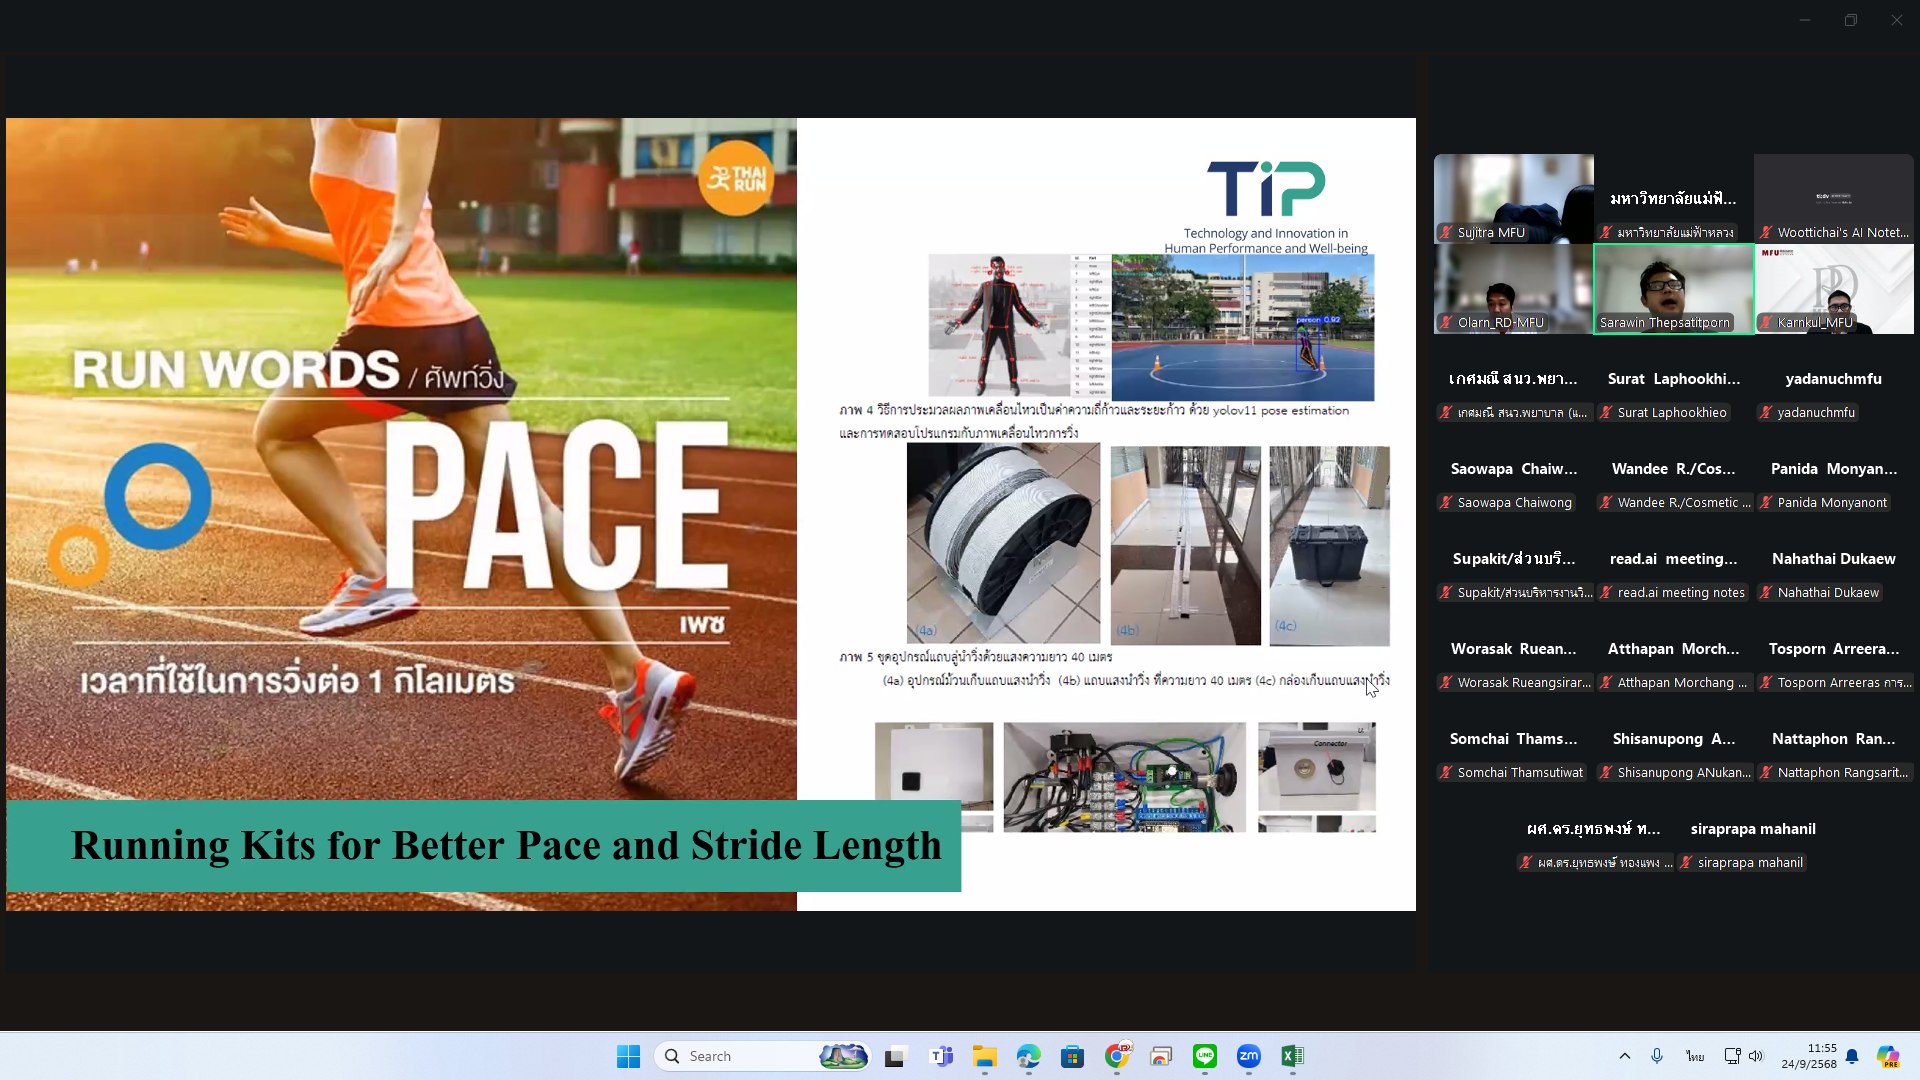Viewport: 1920px width, 1080px height.
Task: Open Copilot icon in system tray
Action: (1887, 1056)
